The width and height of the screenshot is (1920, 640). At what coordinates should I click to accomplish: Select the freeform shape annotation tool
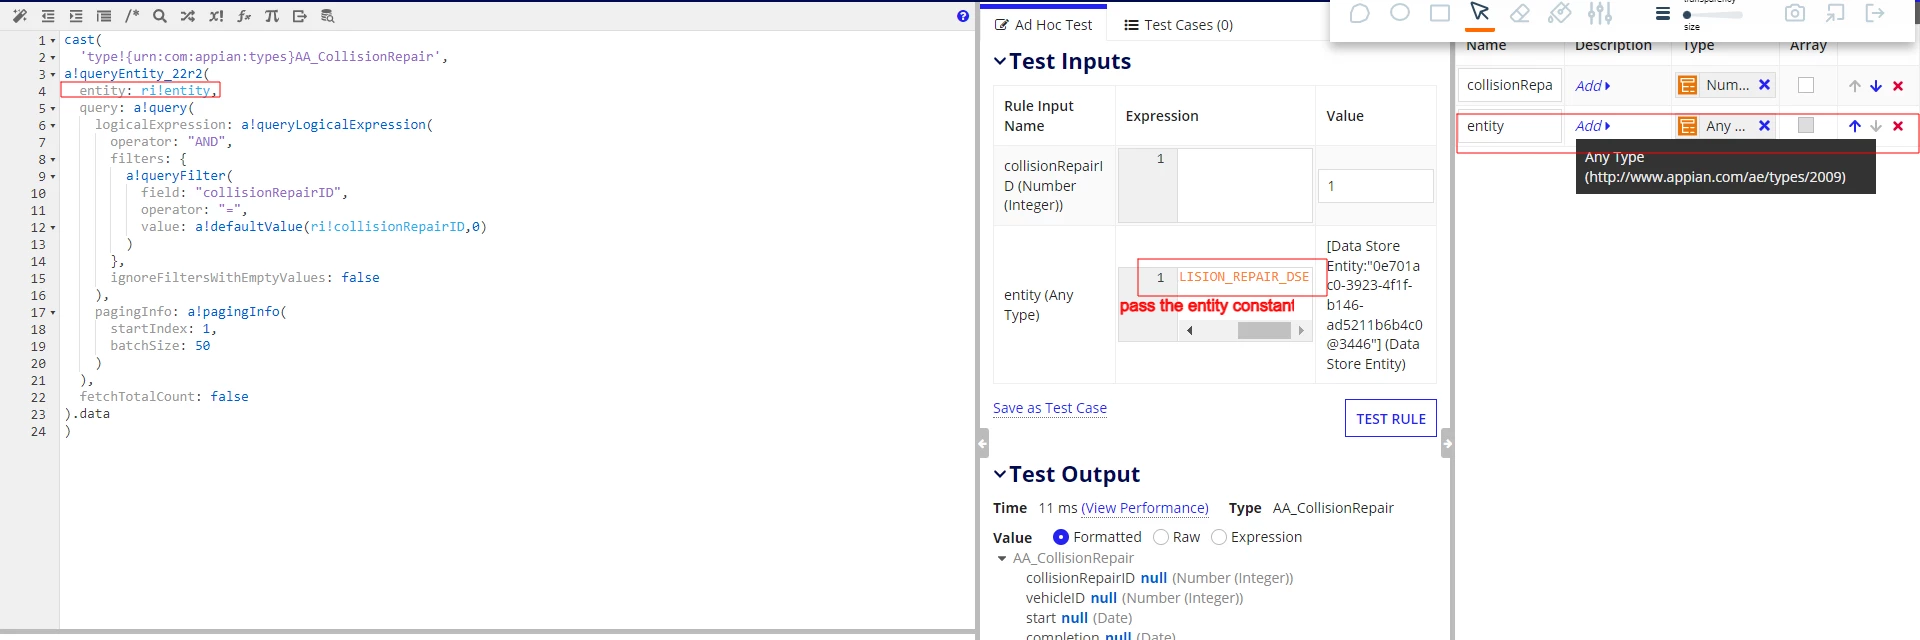(1360, 13)
